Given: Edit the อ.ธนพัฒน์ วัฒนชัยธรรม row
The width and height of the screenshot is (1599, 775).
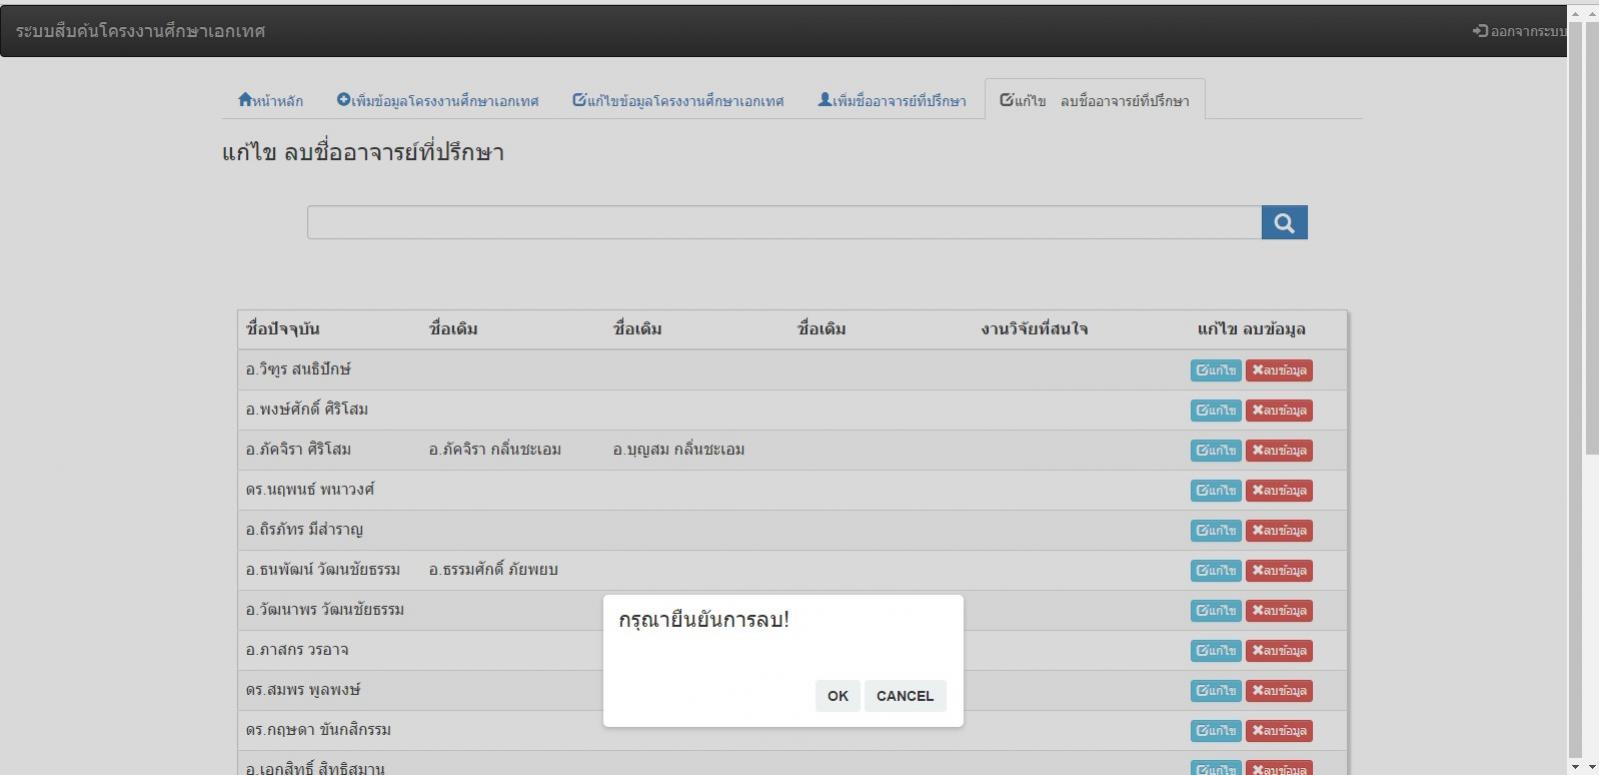Looking at the screenshot, I should click(x=1216, y=570).
